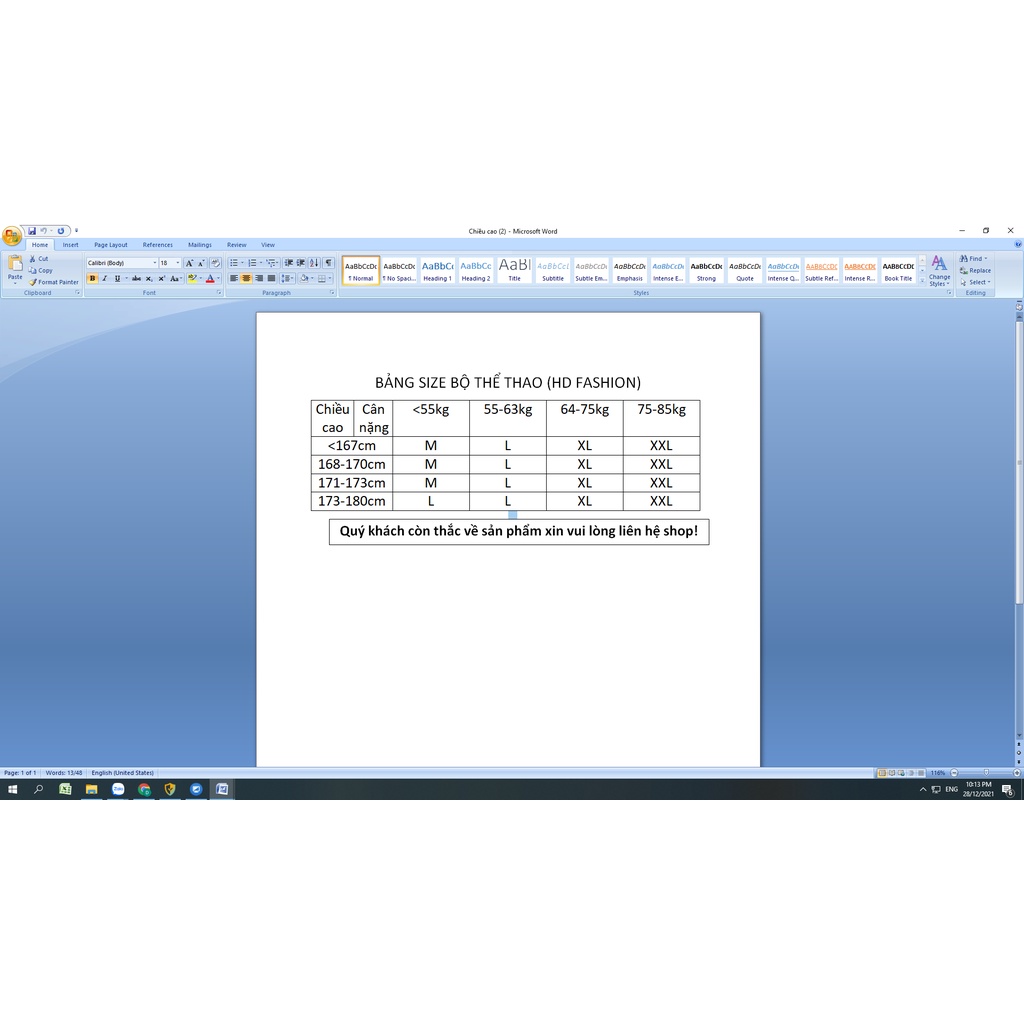Click the Clear Formatting icon
This screenshot has height=1024, width=1024.
click(215, 263)
